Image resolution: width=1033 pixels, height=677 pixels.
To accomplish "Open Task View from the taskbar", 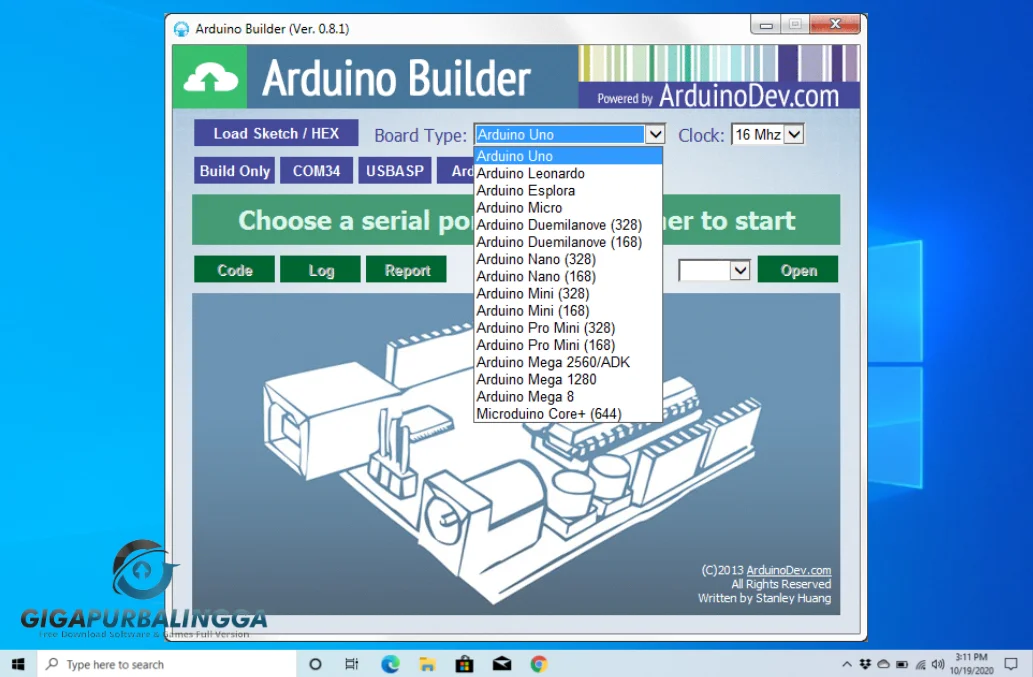I will click(352, 664).
